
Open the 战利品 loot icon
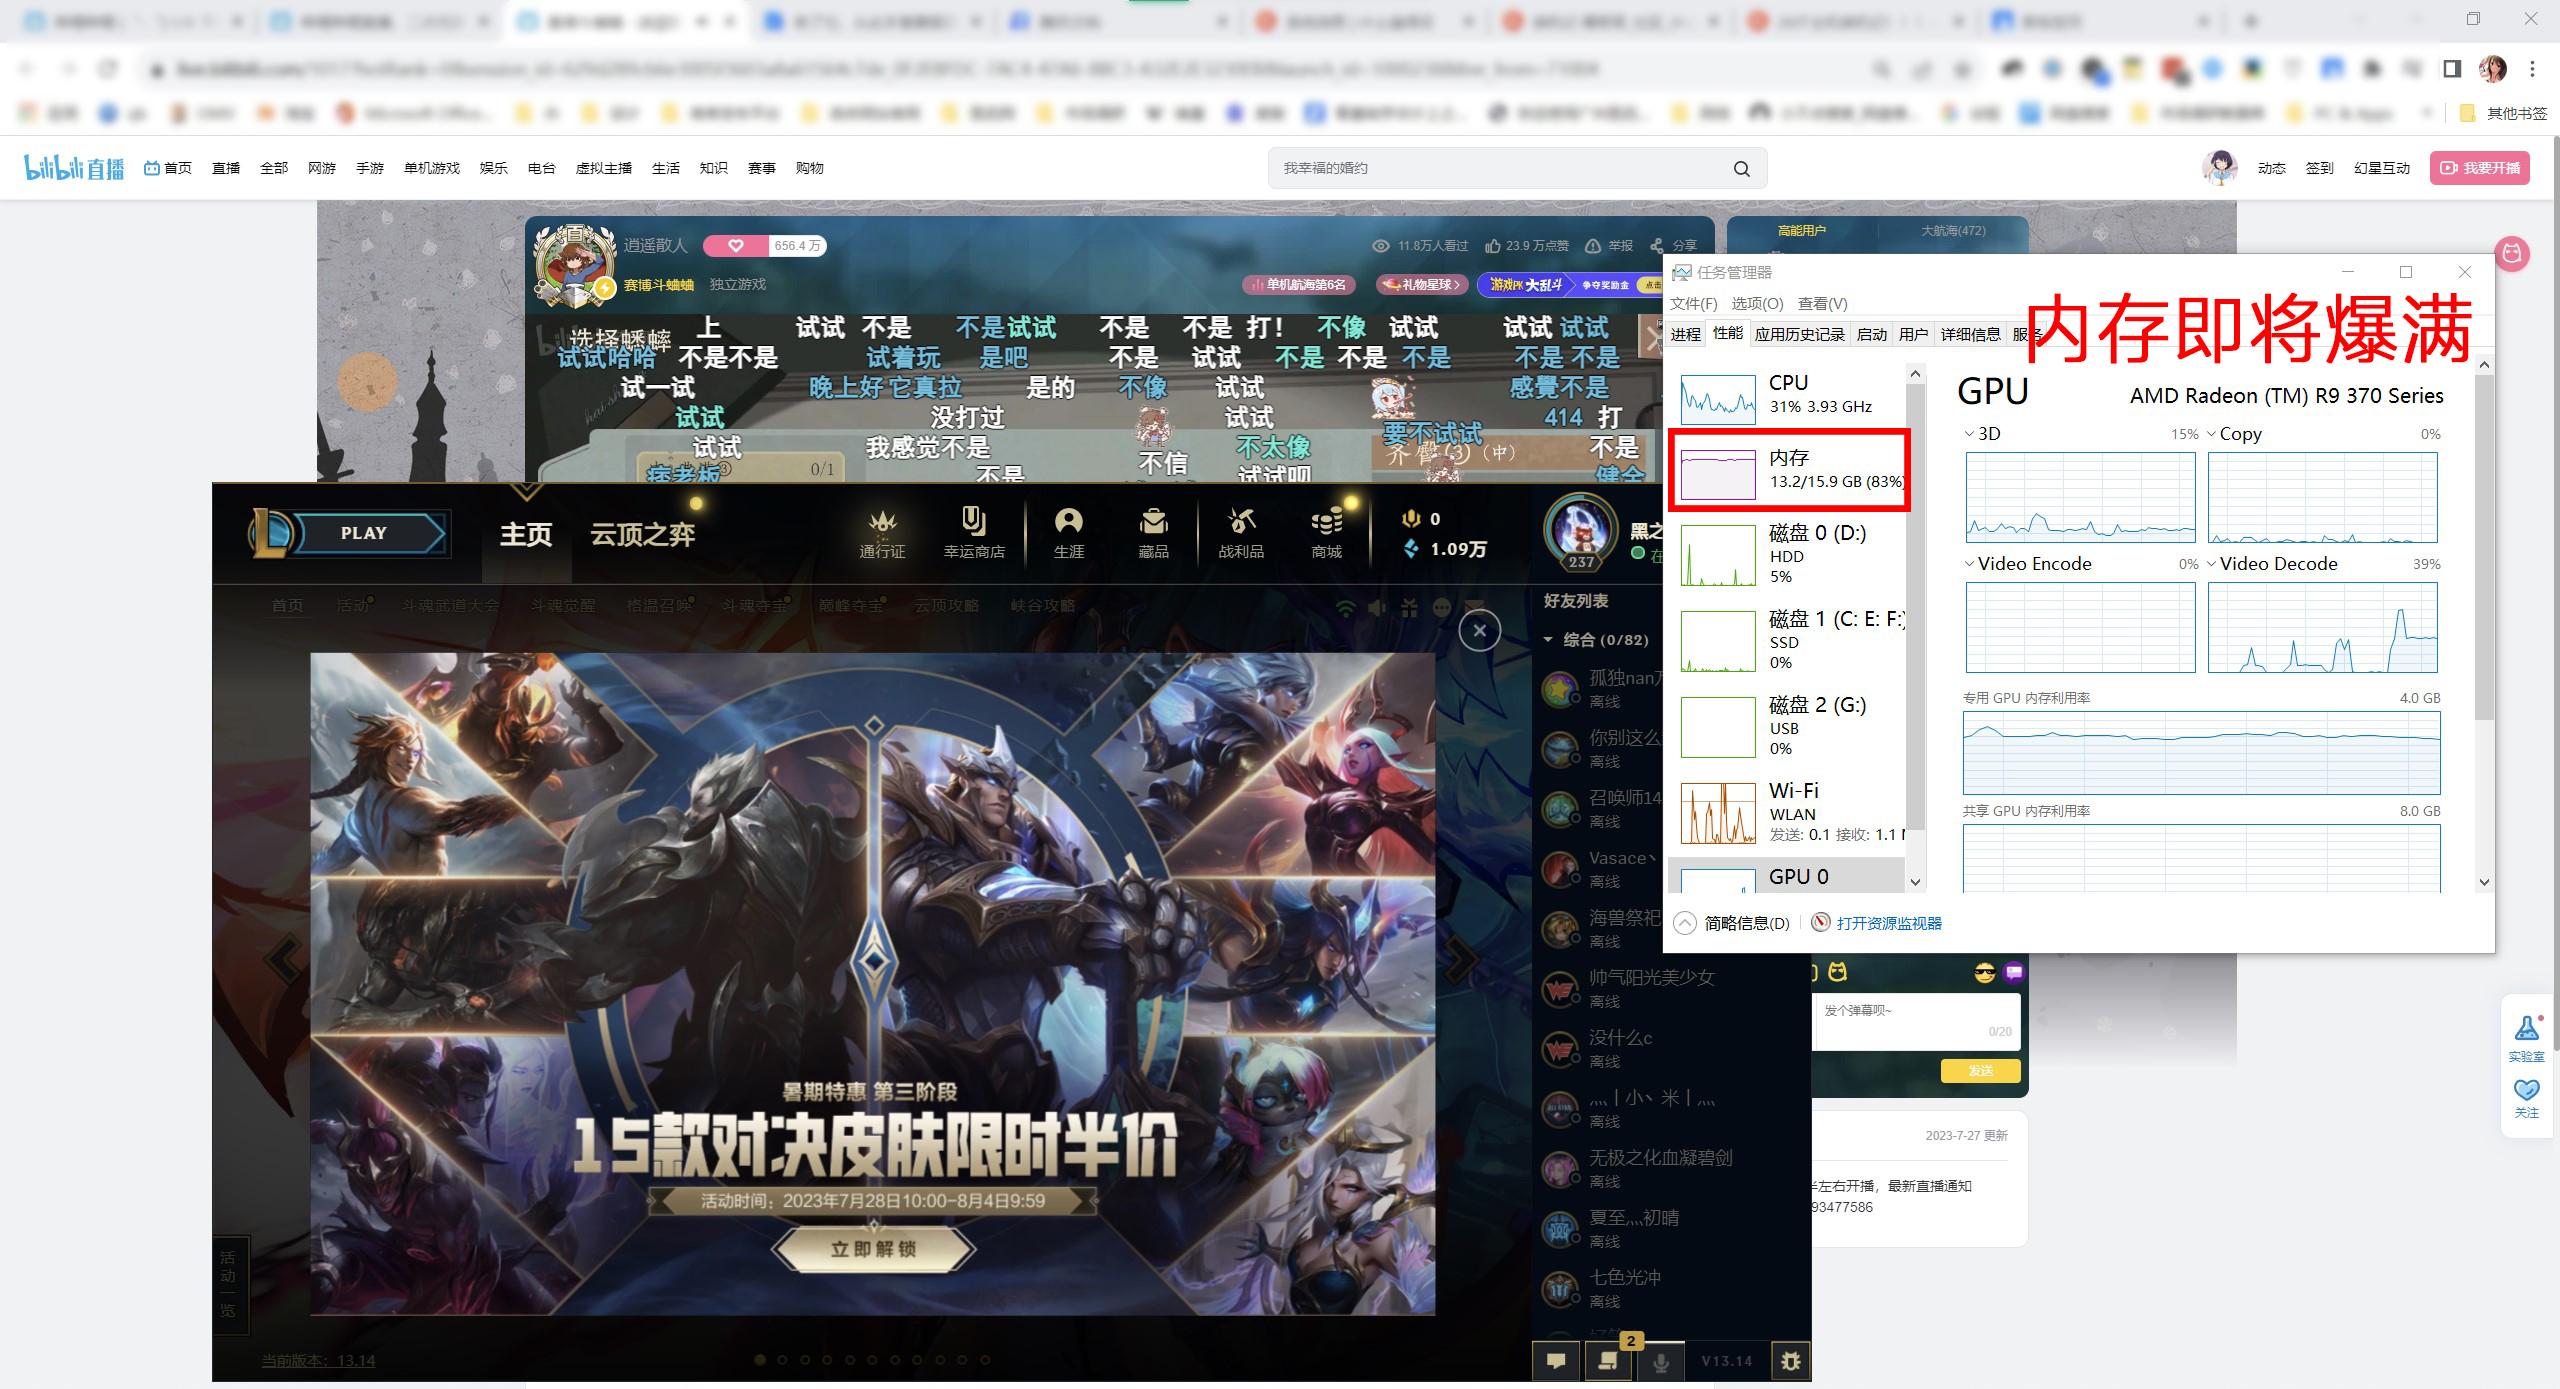(x=1241, y=532)
